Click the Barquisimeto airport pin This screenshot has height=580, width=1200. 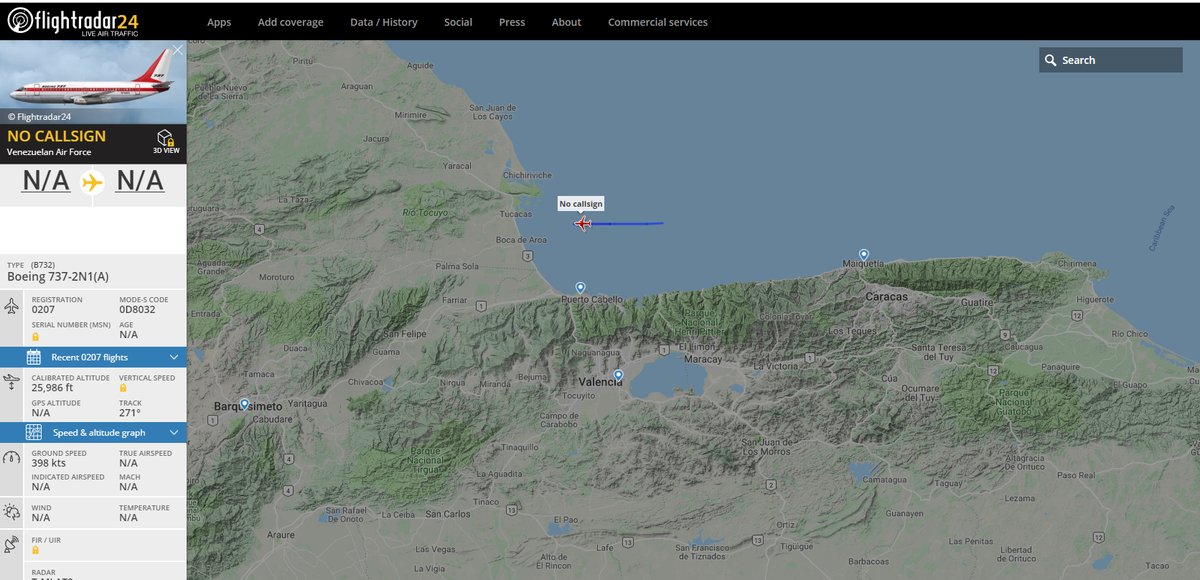click(244, 404)
